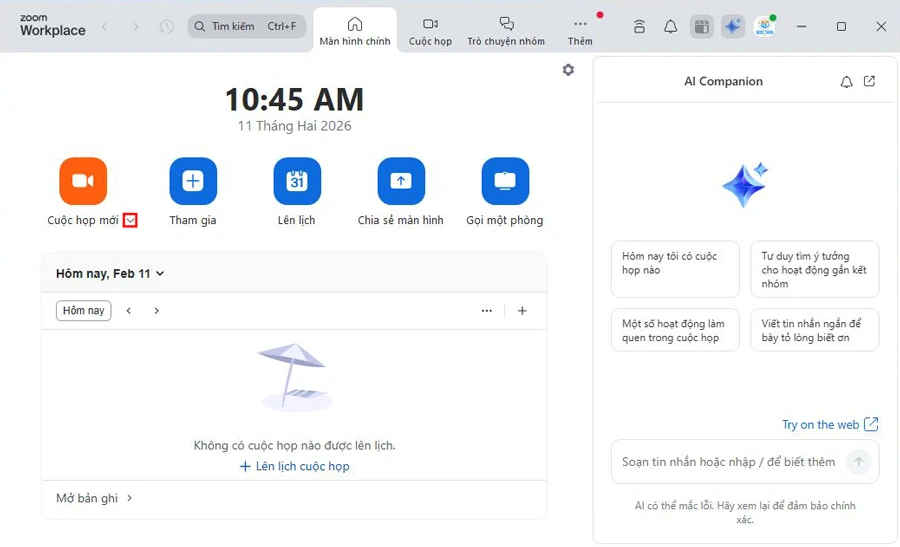Click the Tham gia plus icon

193,181
